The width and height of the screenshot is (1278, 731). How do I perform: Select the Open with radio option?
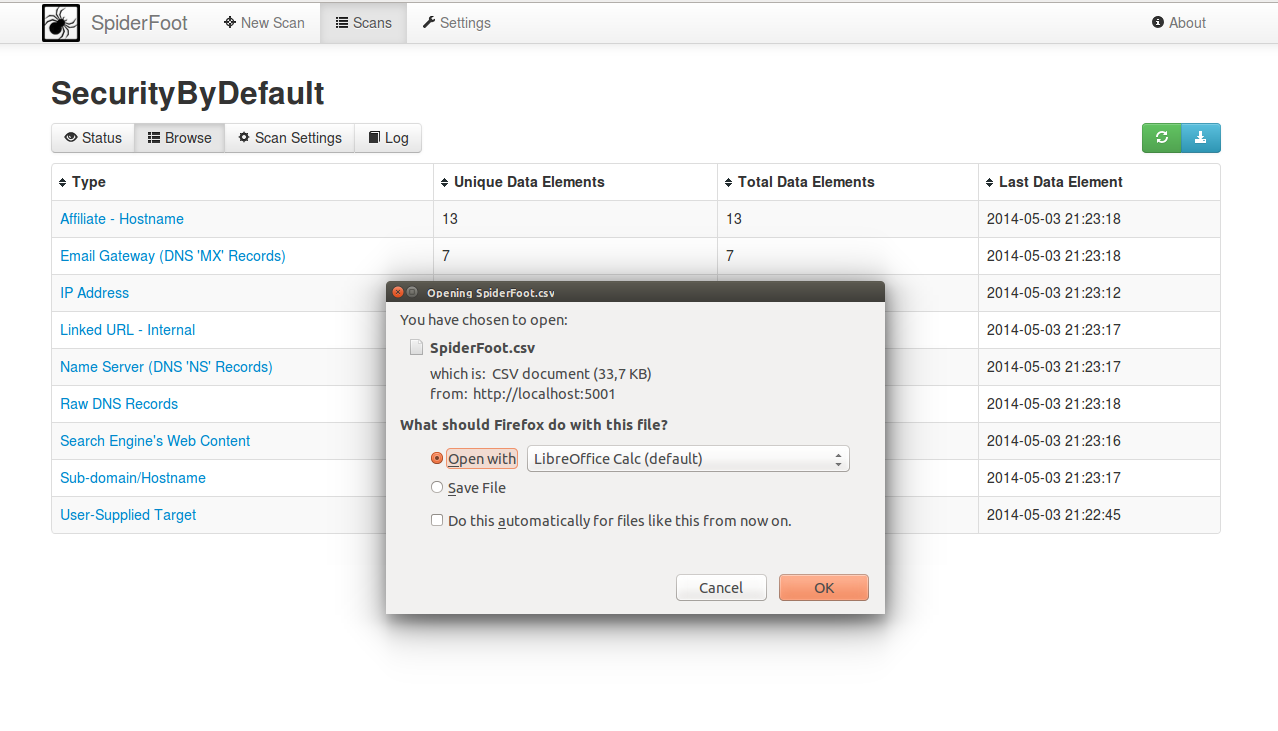click(x=436, y=459)
